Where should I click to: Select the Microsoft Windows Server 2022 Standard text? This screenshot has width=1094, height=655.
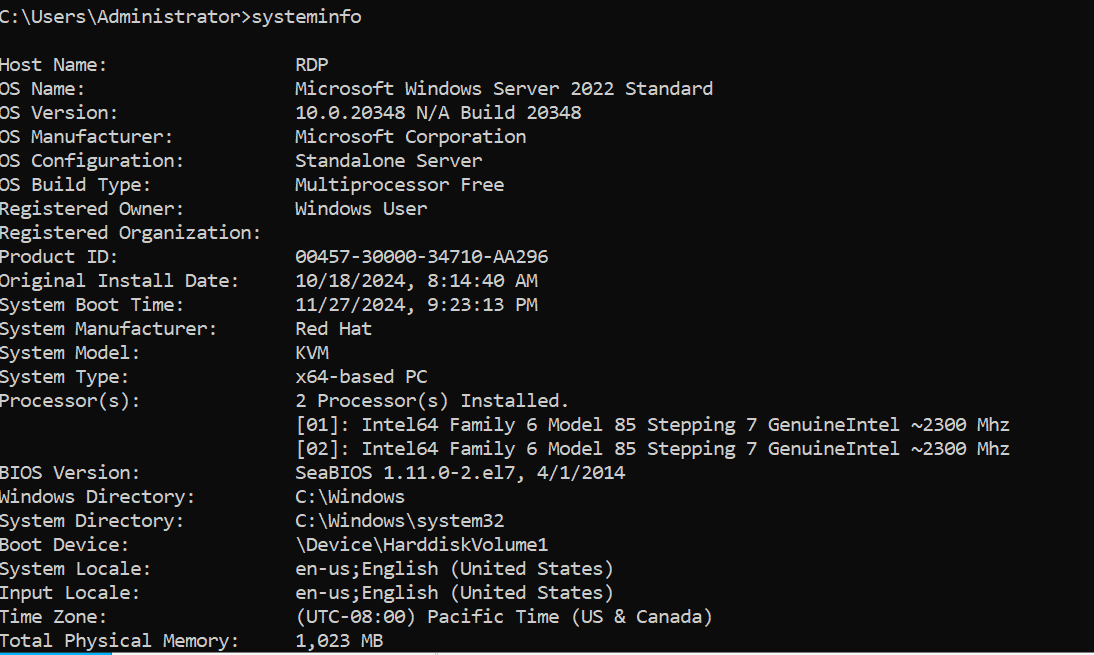504,89
